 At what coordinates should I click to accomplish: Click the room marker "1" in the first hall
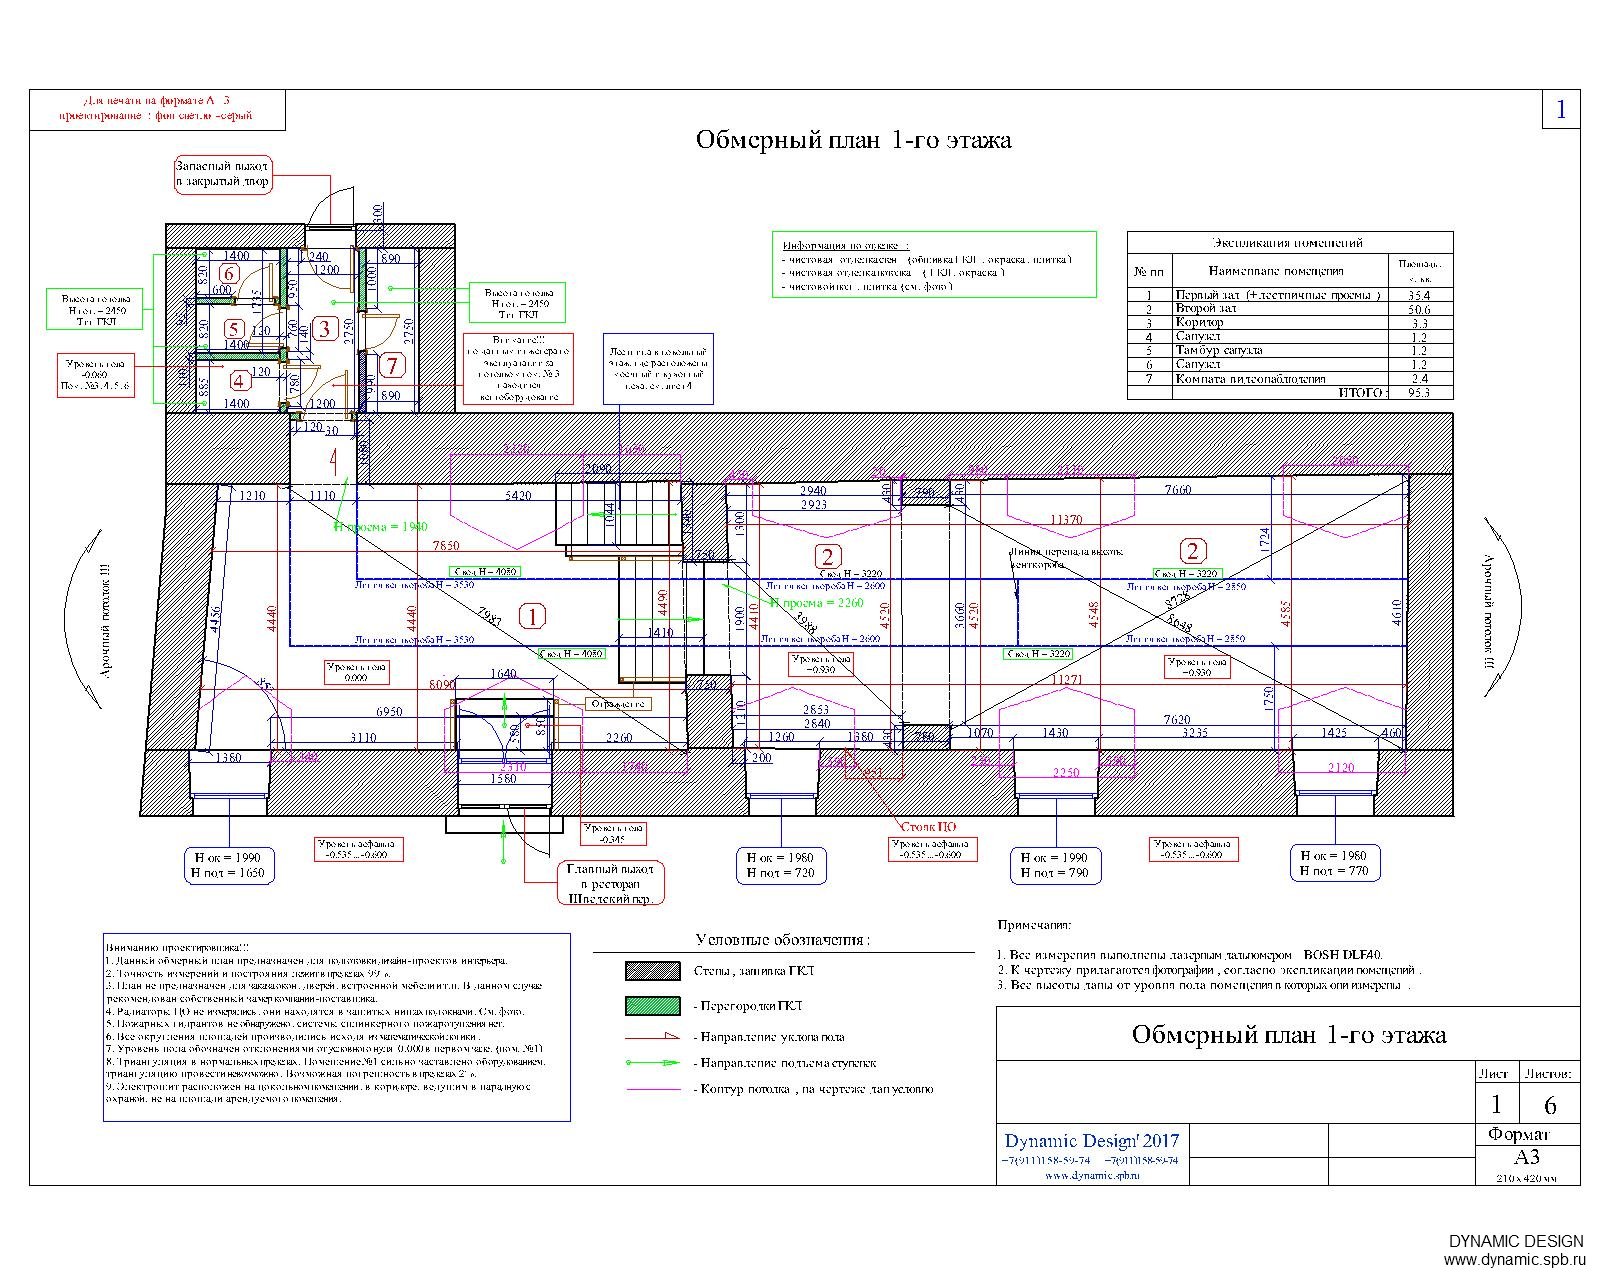coord(534,616)
